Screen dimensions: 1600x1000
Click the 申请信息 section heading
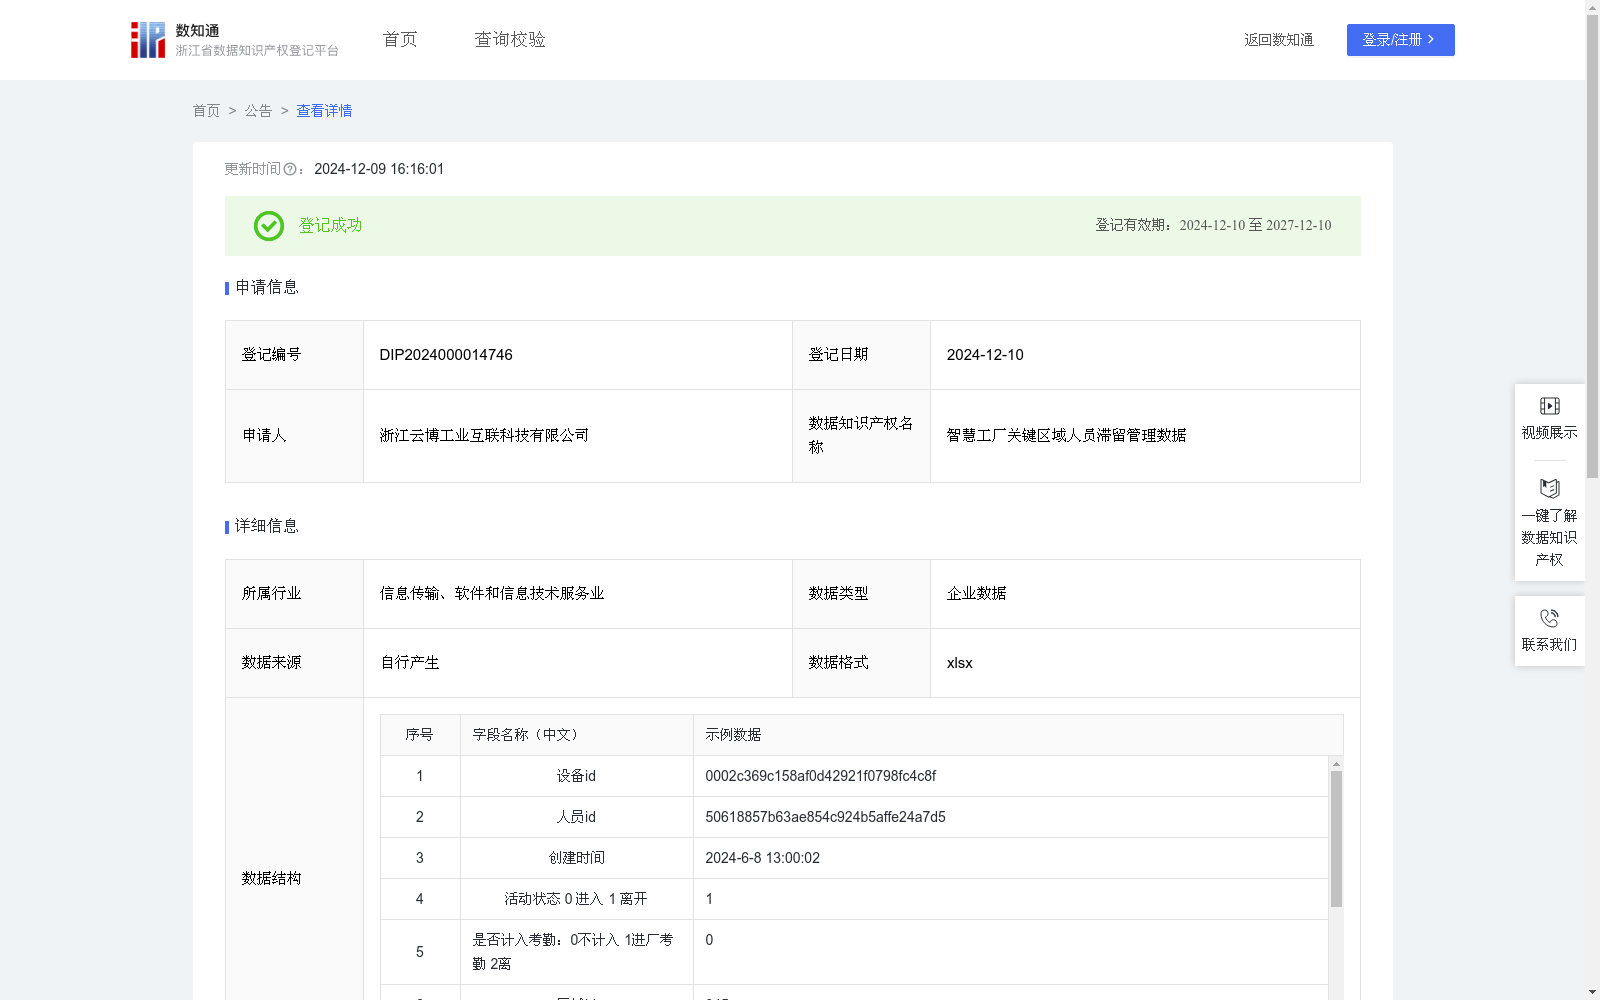pyautogui.click(x=266, y=287)
